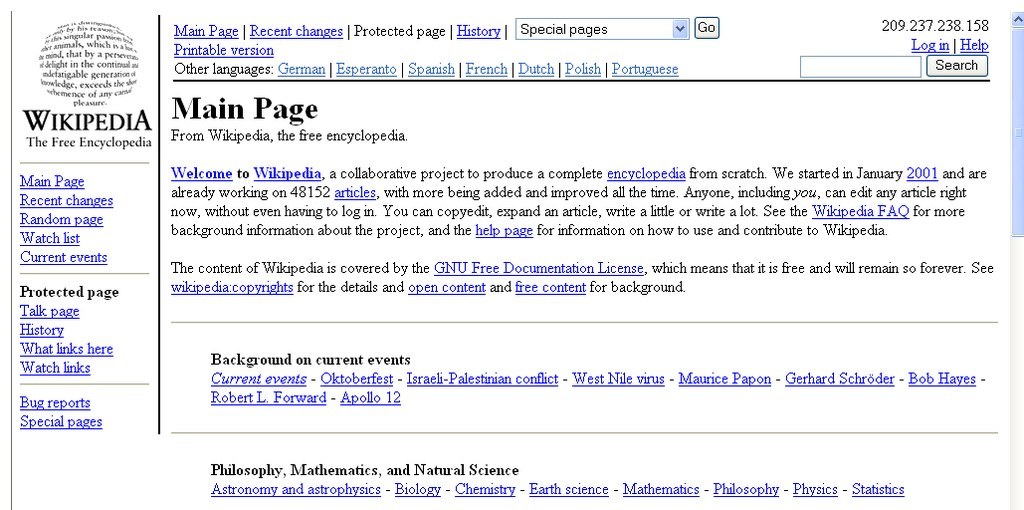The image size is (1024, 510).
Task: Click the Wikipedia logo image
Action: (88, 85)
